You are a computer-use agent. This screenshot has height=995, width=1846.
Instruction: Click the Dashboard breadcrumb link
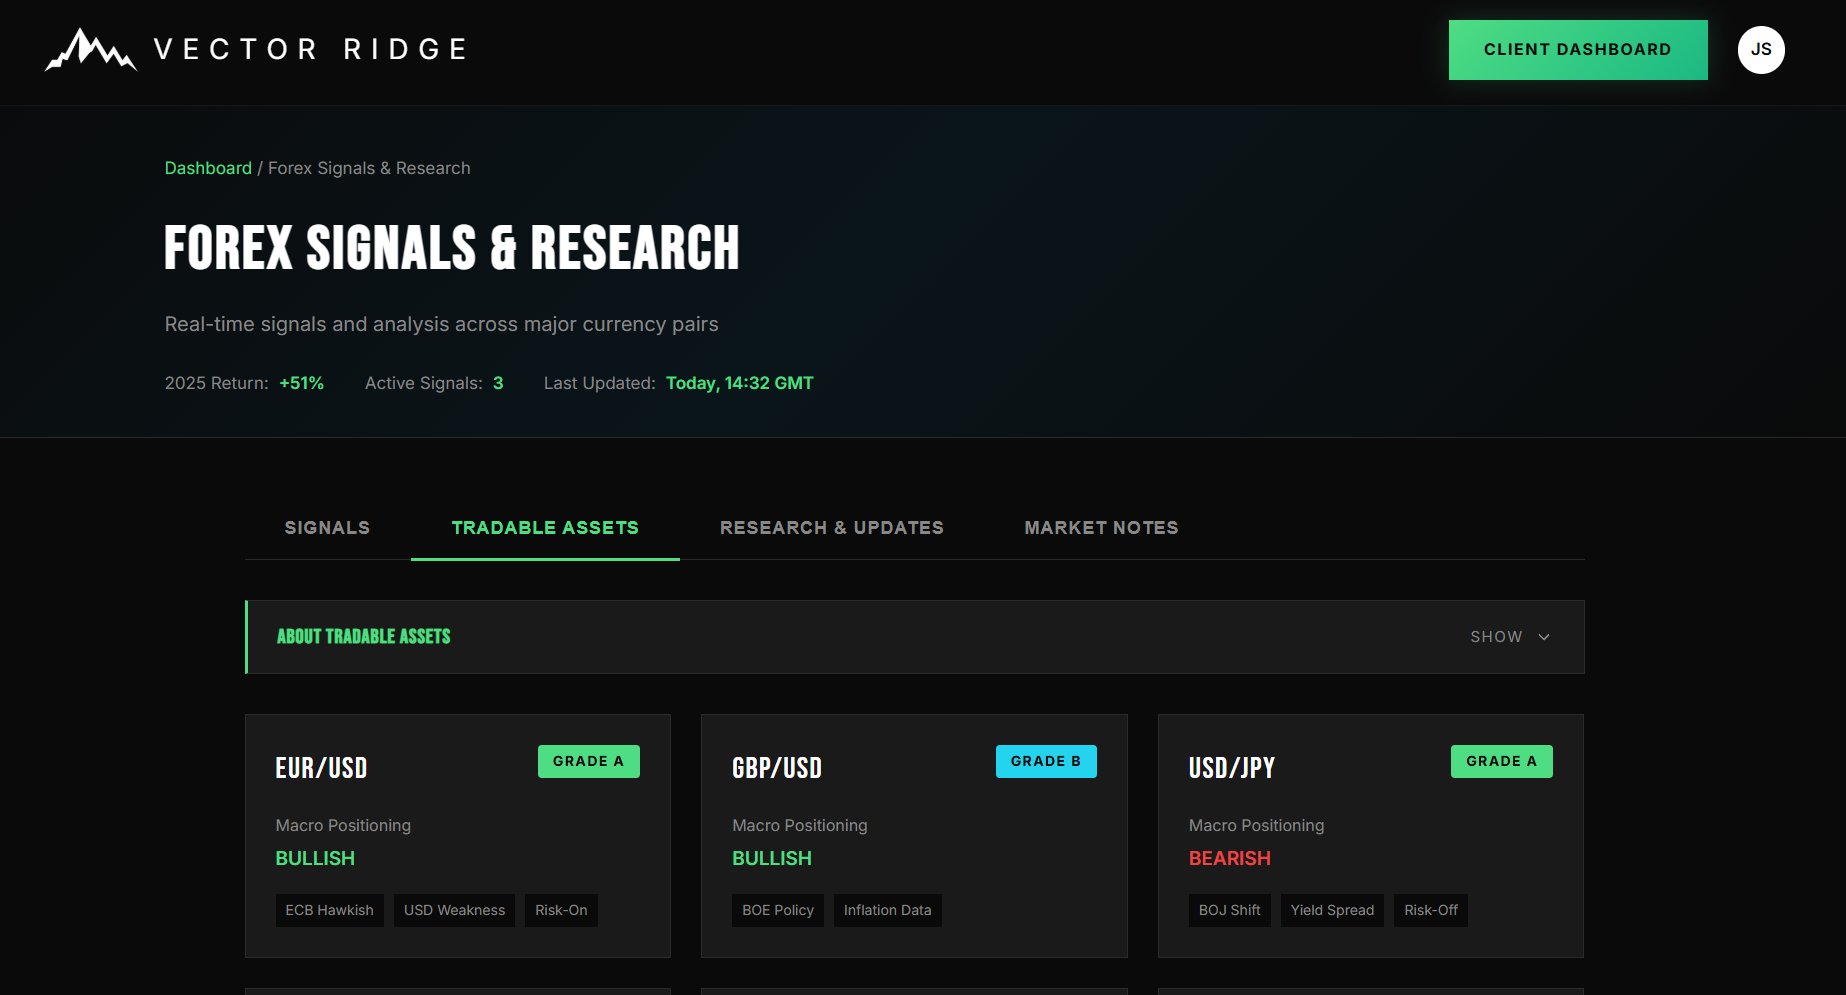pos(208,167)
